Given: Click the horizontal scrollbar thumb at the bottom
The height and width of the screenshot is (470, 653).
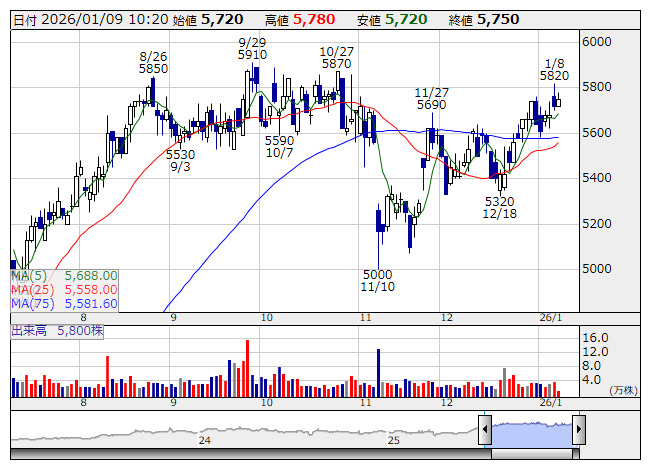Looking at the screenshot, I should [x=532, y=454].
